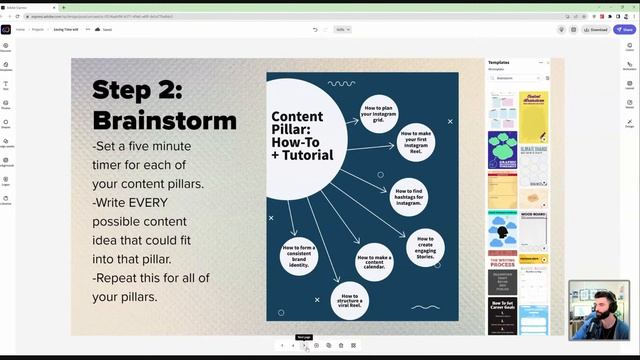Open the Colors panel in right sidebar
Image resolution: width=640 pixels, height=360 pixels.
coord(630,47)
